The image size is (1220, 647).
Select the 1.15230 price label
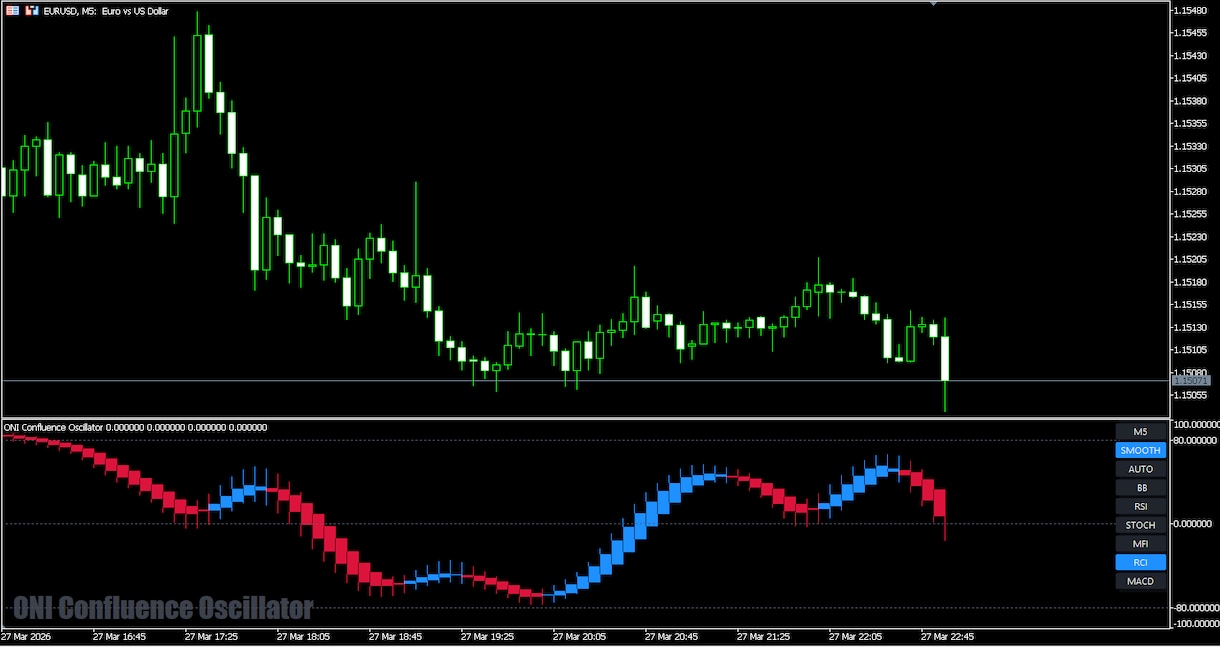[1192, 237]
